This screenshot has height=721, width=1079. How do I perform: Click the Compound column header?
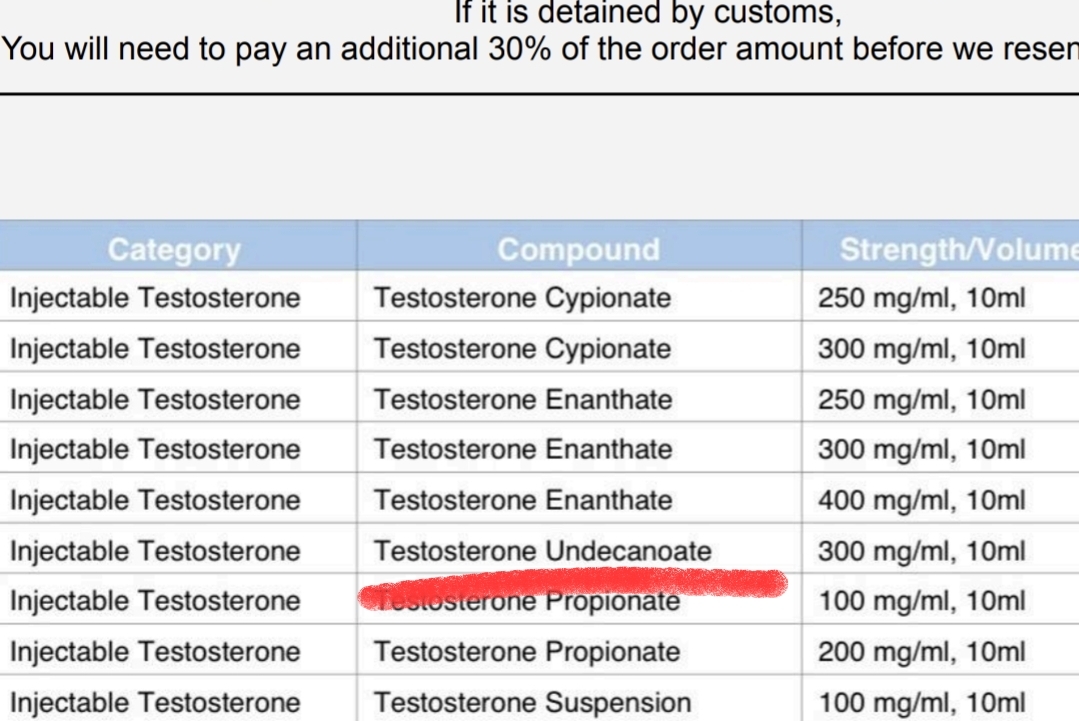point(578,249)
